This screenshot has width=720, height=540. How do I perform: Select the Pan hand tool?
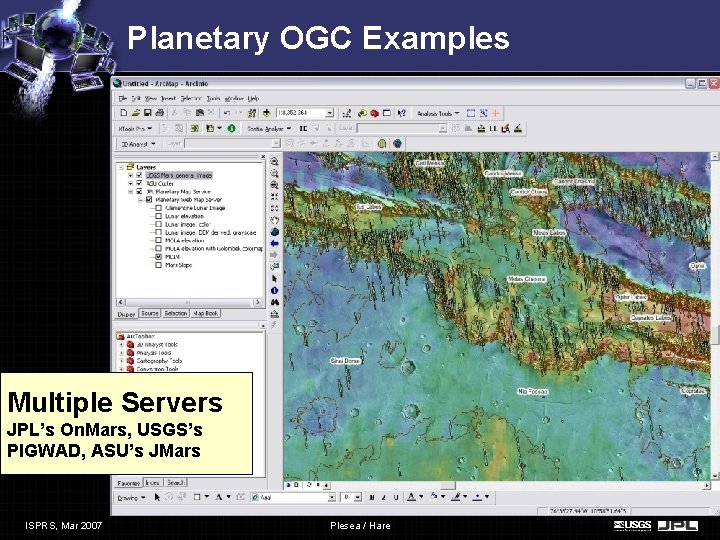pyautogui.click(x=275, y=220)
